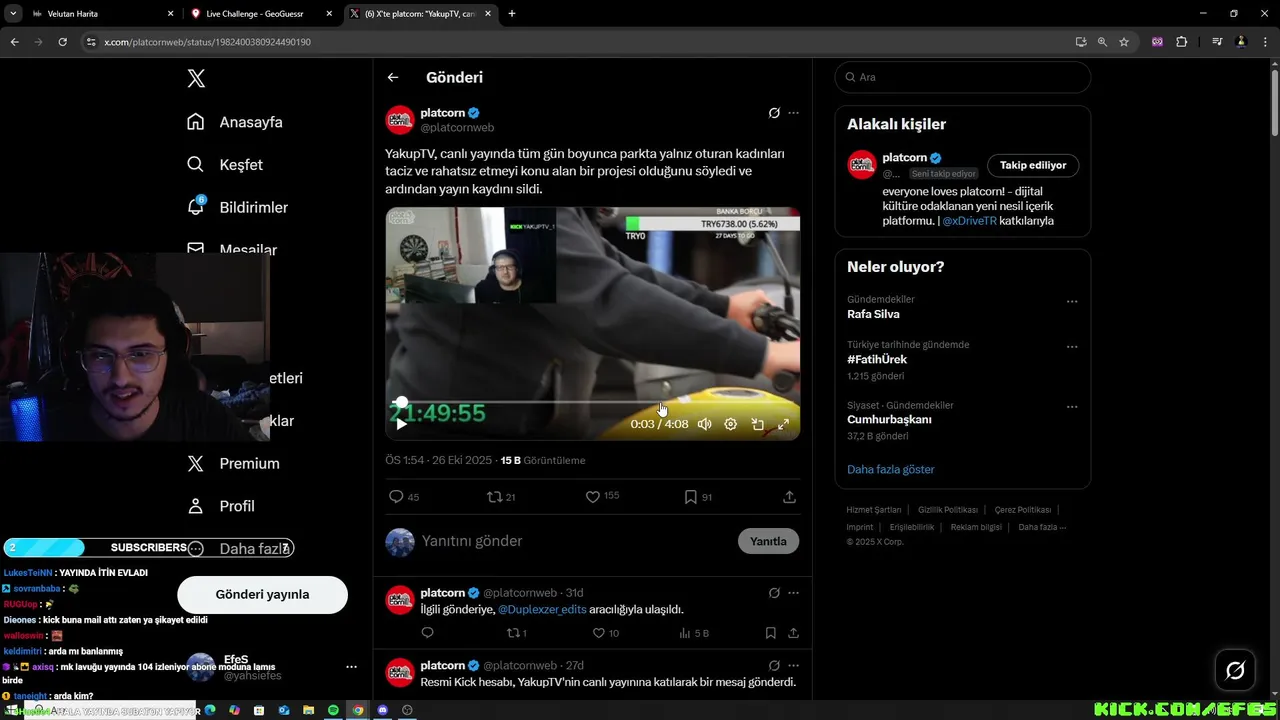Viewport: 1280px width, 720px height.
Task: View analytics of the 31d reply (5 B)
Action: pos(694,633)
